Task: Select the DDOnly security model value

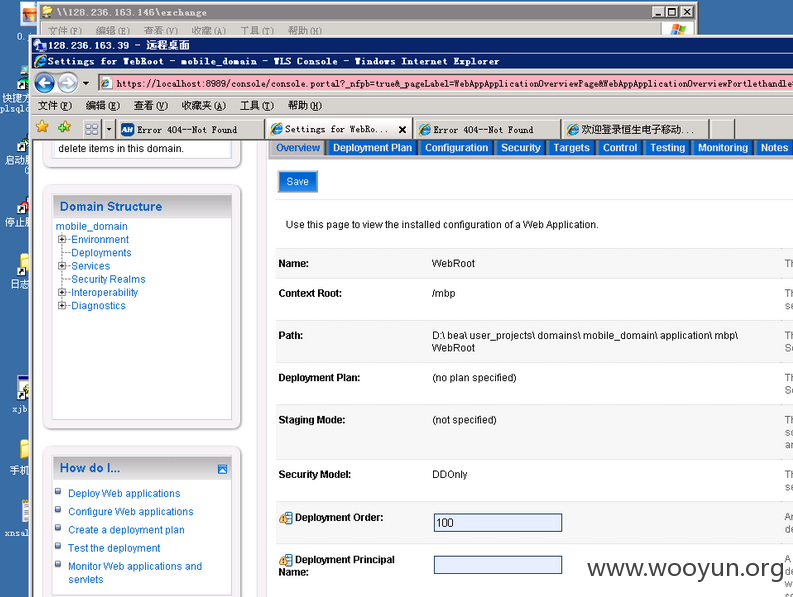Action: click(x=450, y=475)
